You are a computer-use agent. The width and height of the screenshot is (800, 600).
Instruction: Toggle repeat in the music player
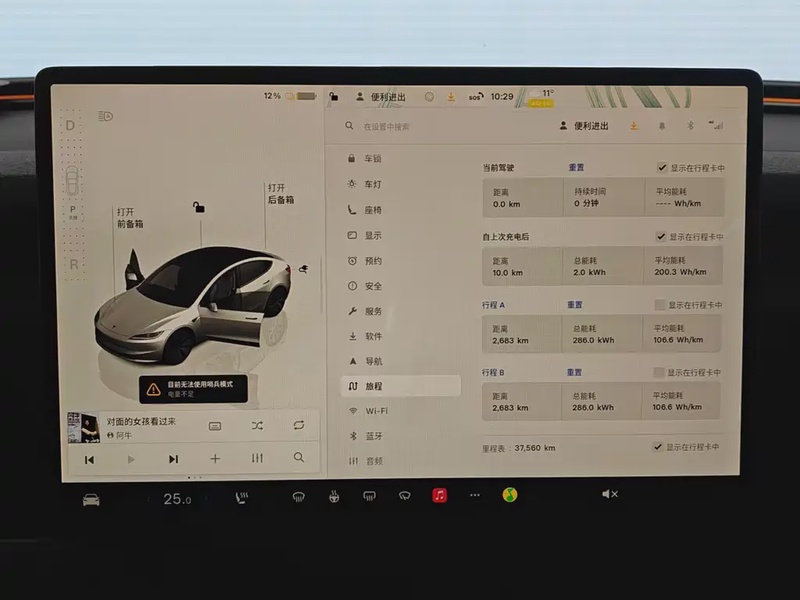point(299,426)
